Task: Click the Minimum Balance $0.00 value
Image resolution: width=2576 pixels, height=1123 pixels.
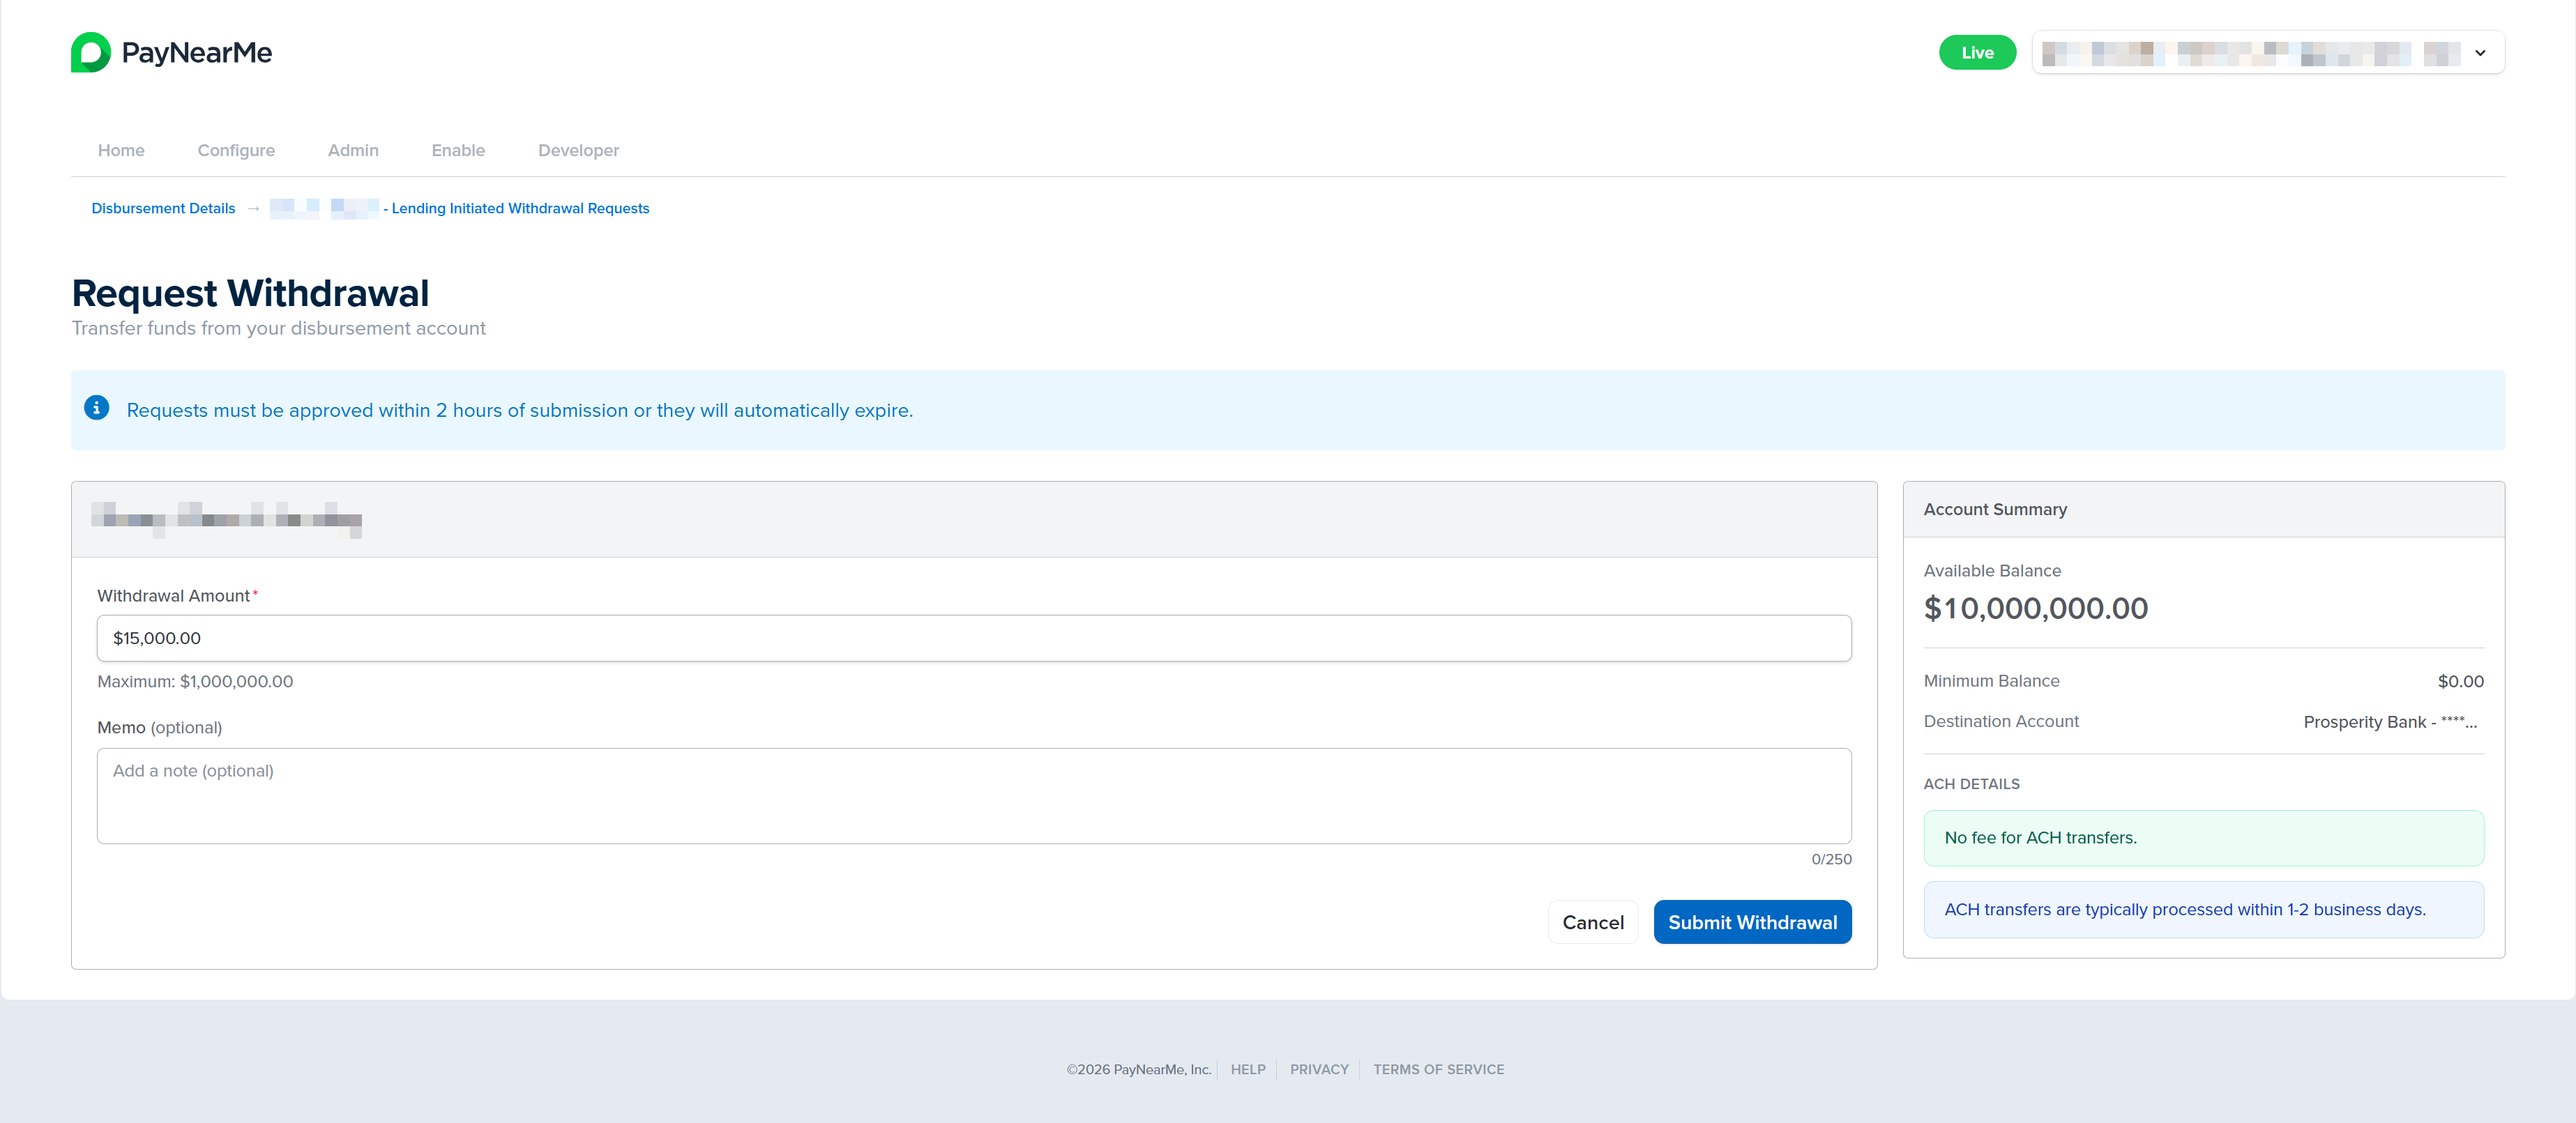Action: (x=2460, y=681)
